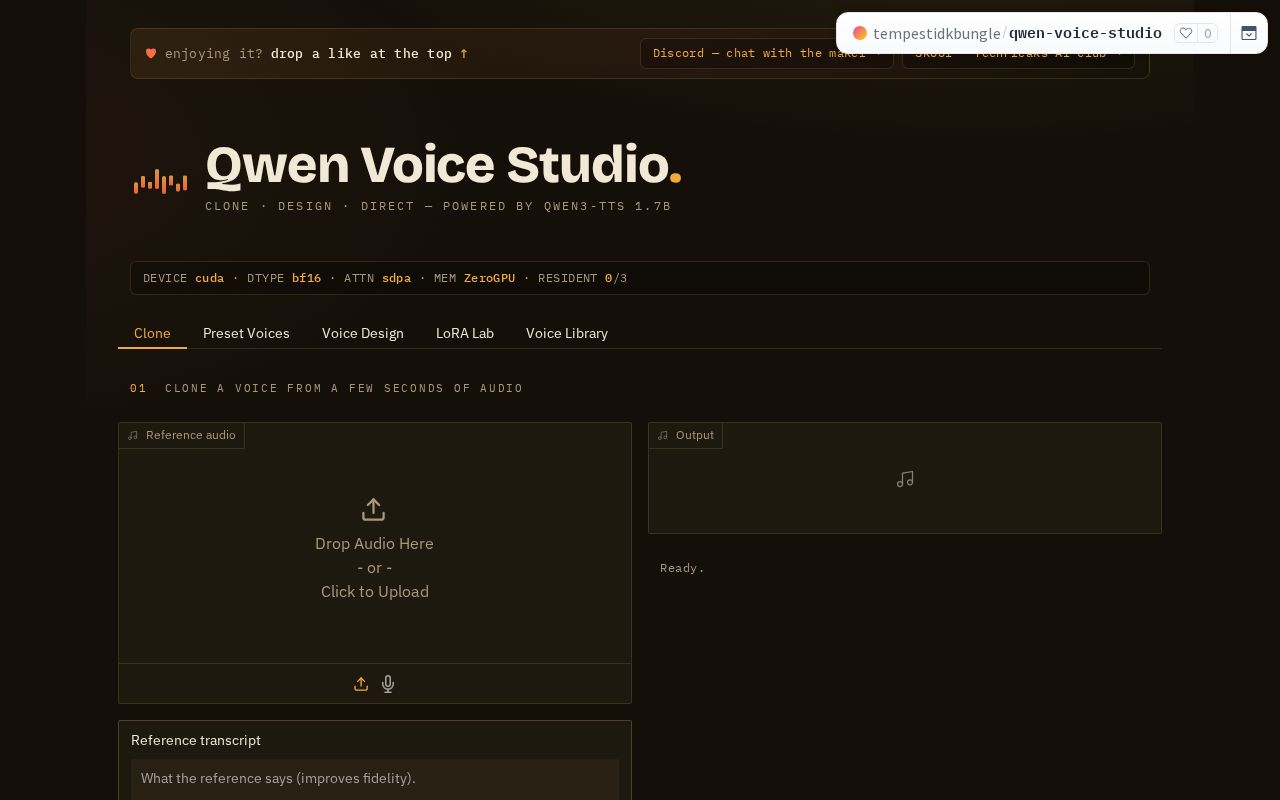Click the ATTN sdpa status value

[396, 278]
